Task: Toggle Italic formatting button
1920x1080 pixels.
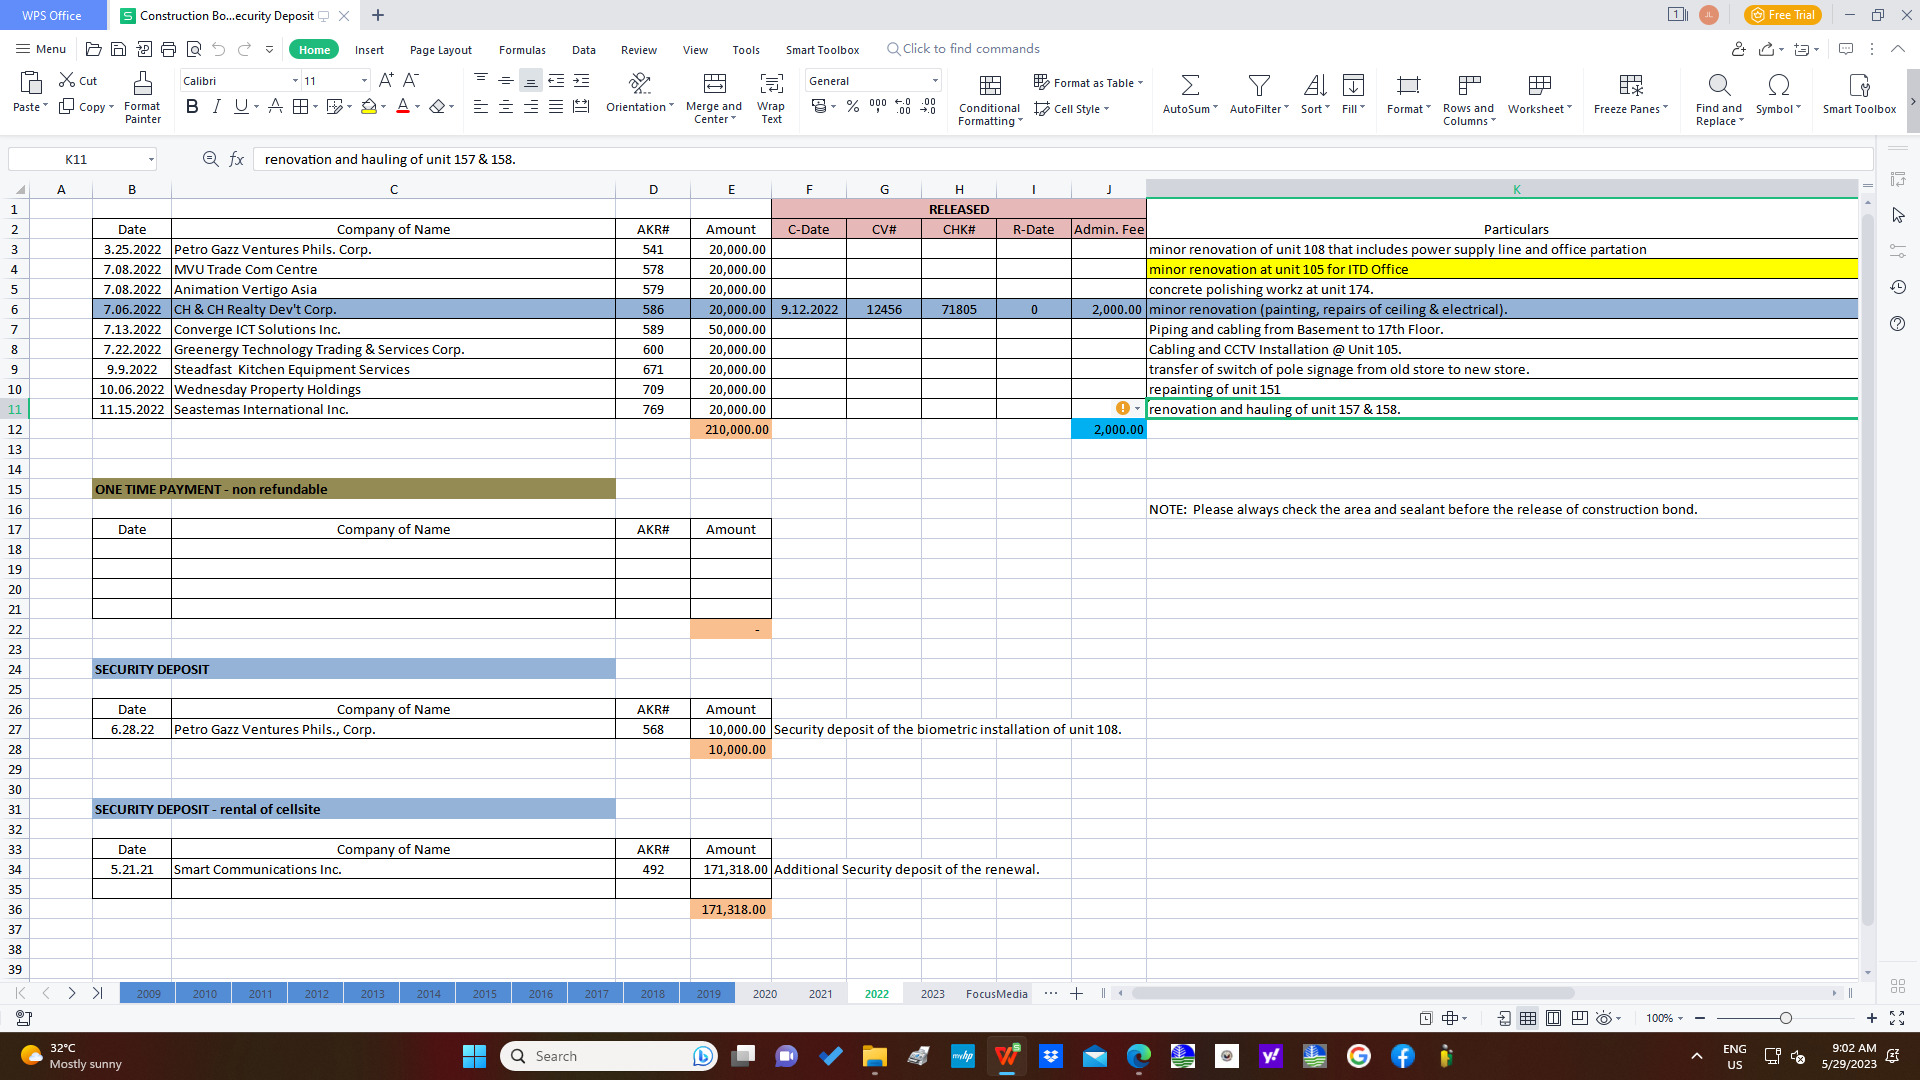Action: click(x=216, y=107)
